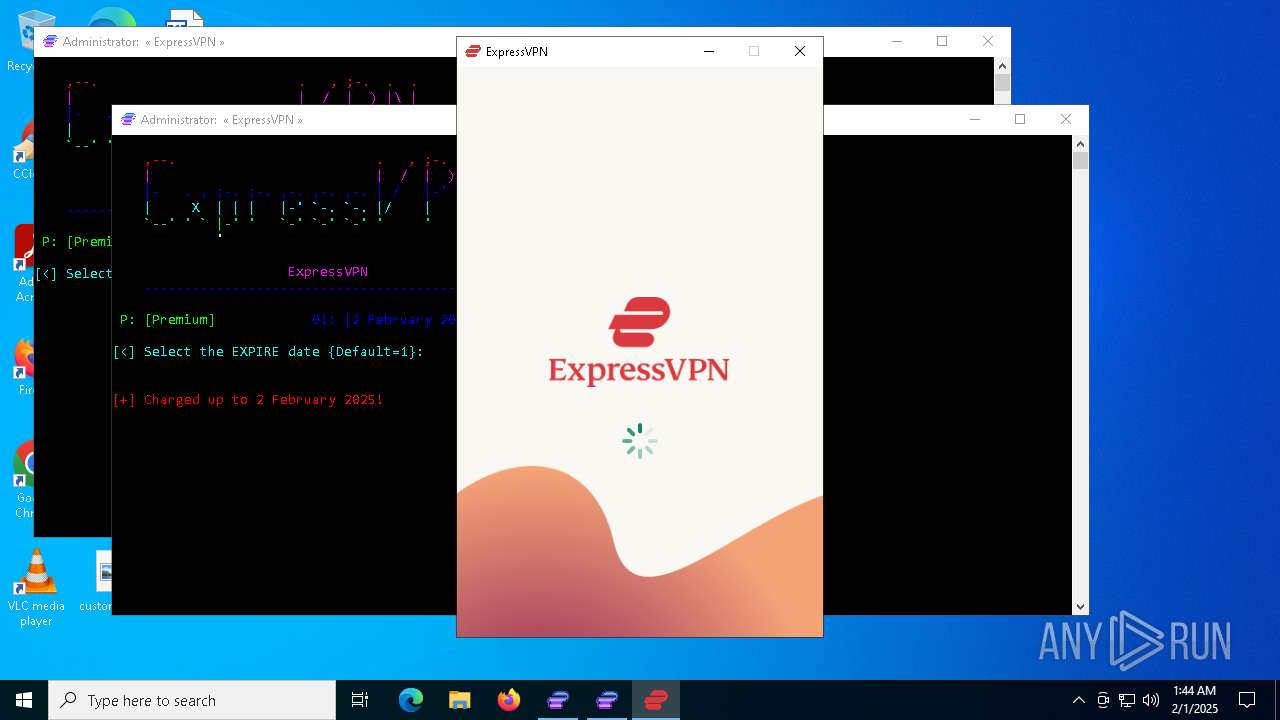
Task: Click the Adobe Acrobat desktop shortcut
Action: click(24, 264)
